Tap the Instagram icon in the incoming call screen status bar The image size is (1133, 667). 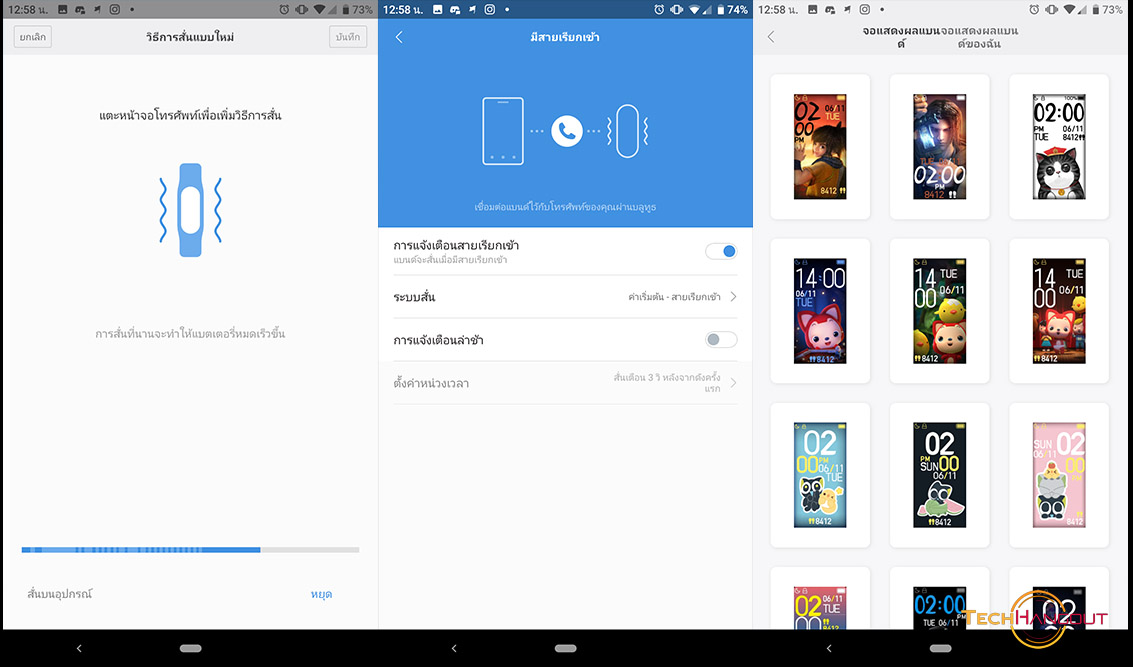pos(490,9)
